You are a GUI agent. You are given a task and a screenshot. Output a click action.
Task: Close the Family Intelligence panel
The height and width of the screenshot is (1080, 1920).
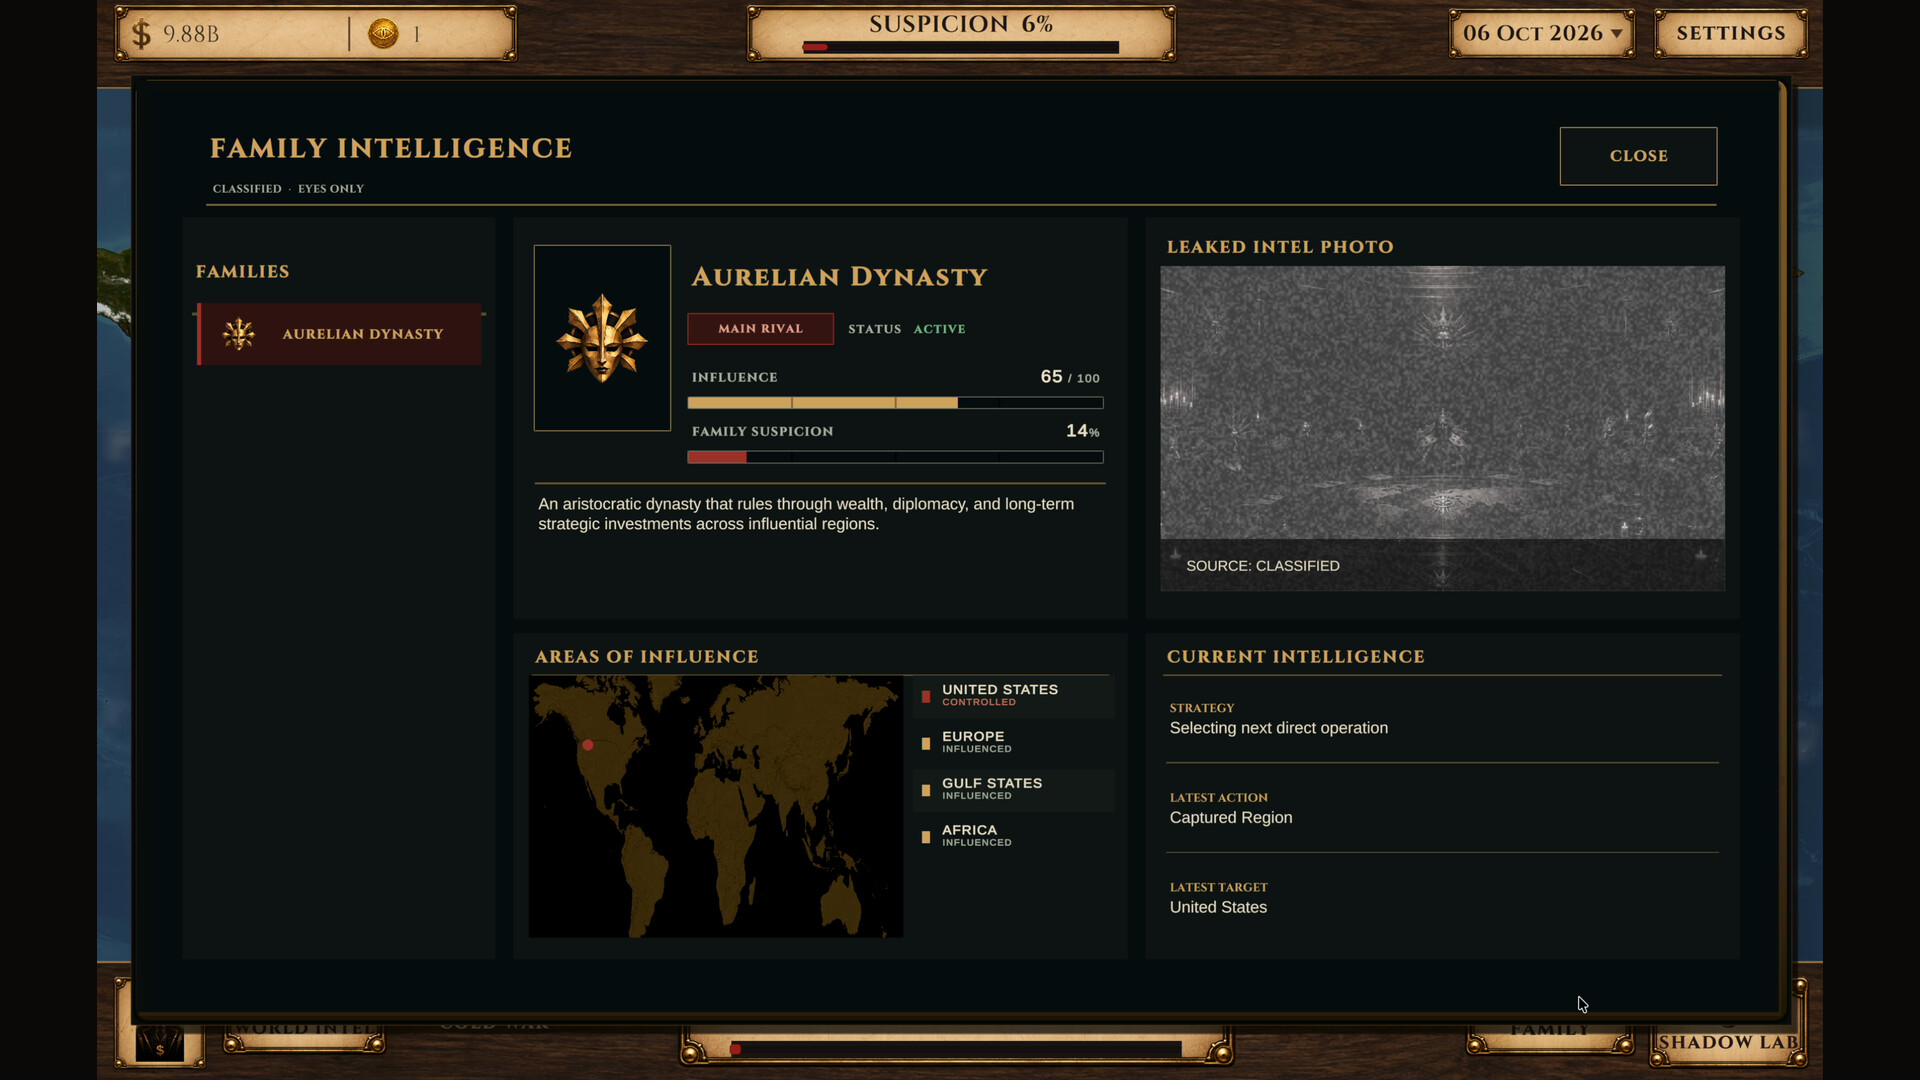pyautogui.click(x=1638, y=156)
